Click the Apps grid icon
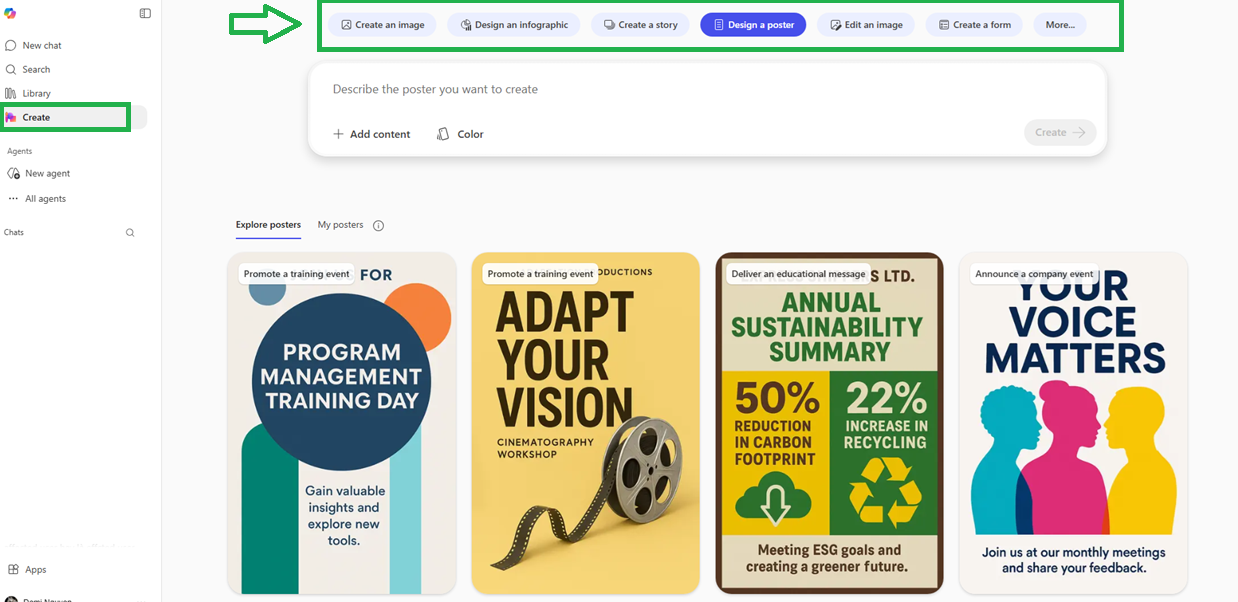 click(13, 569)
